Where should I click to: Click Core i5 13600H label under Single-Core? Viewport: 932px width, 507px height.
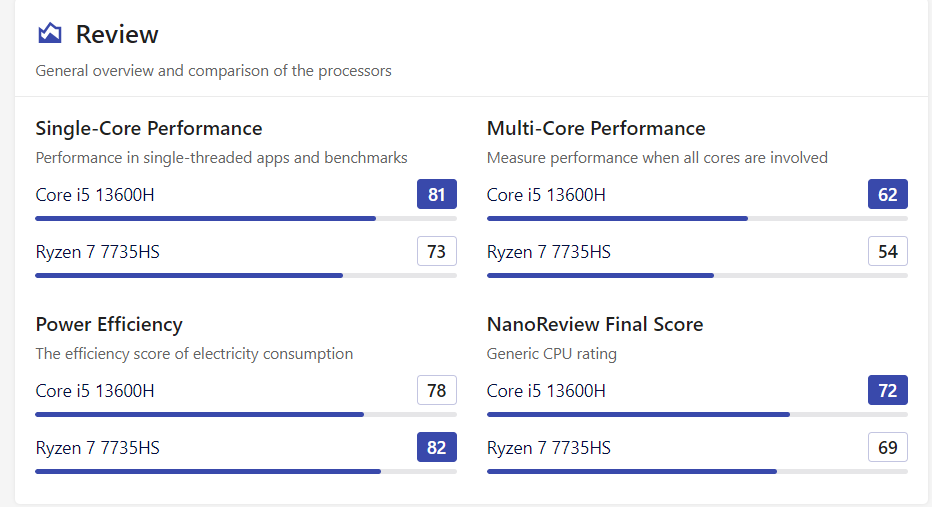pos(95,194)
